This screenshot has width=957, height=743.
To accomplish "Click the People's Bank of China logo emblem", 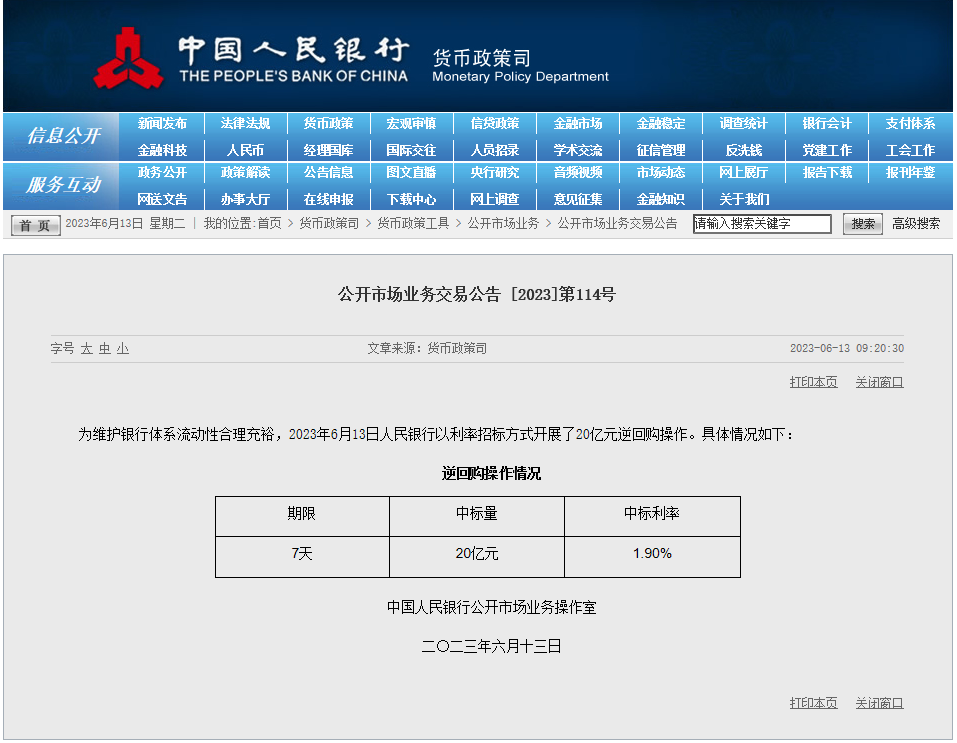I will [x=128, y=59].
